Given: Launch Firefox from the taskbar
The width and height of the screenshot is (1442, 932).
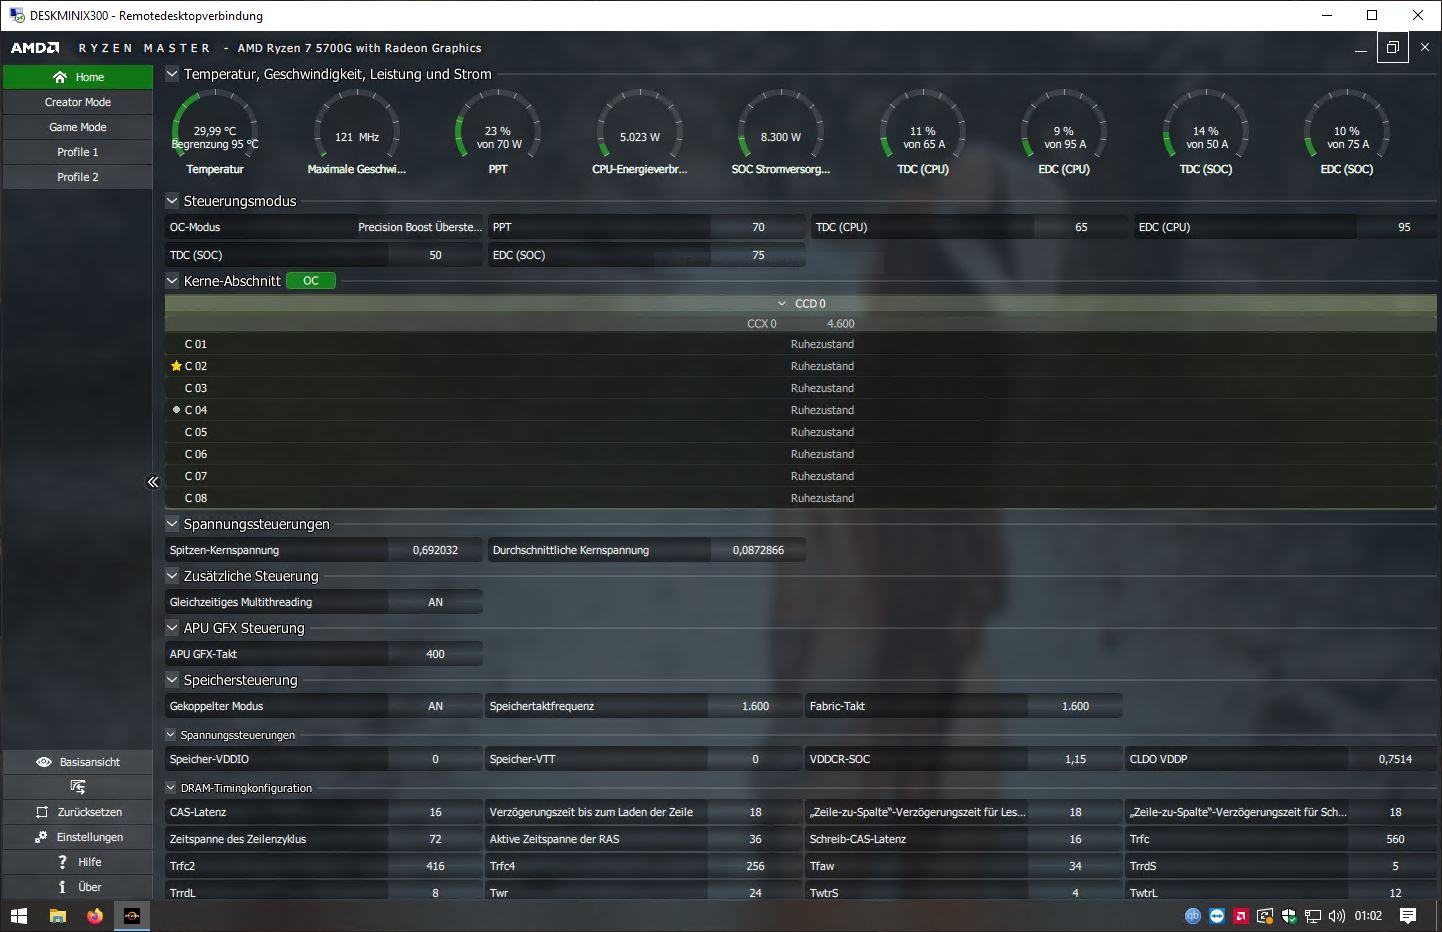Looking at the screenshot, I should click(95, 915).
